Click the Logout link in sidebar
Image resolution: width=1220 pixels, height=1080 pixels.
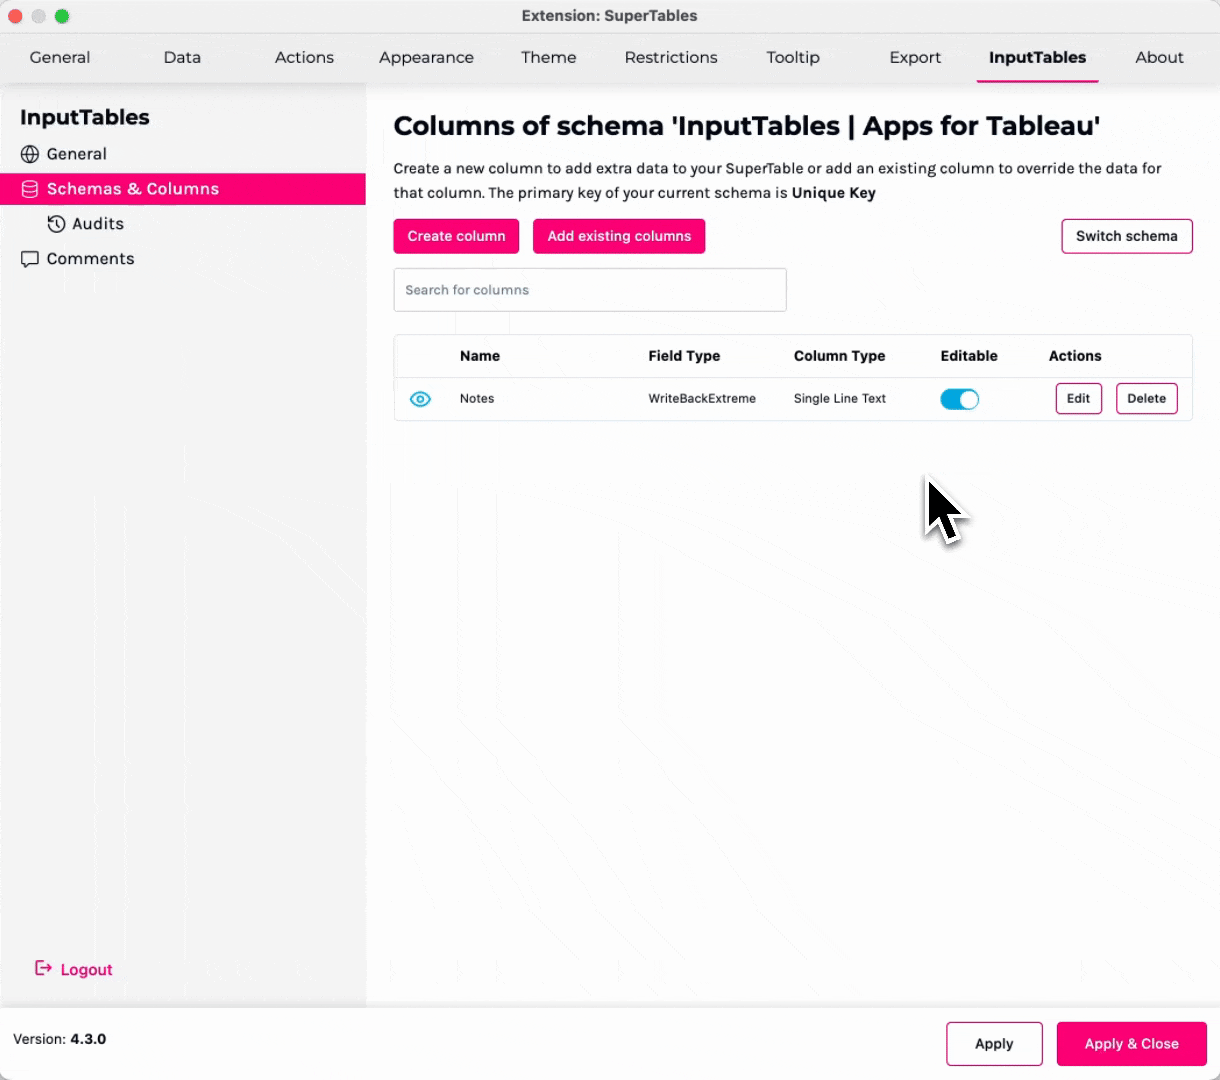86,970
